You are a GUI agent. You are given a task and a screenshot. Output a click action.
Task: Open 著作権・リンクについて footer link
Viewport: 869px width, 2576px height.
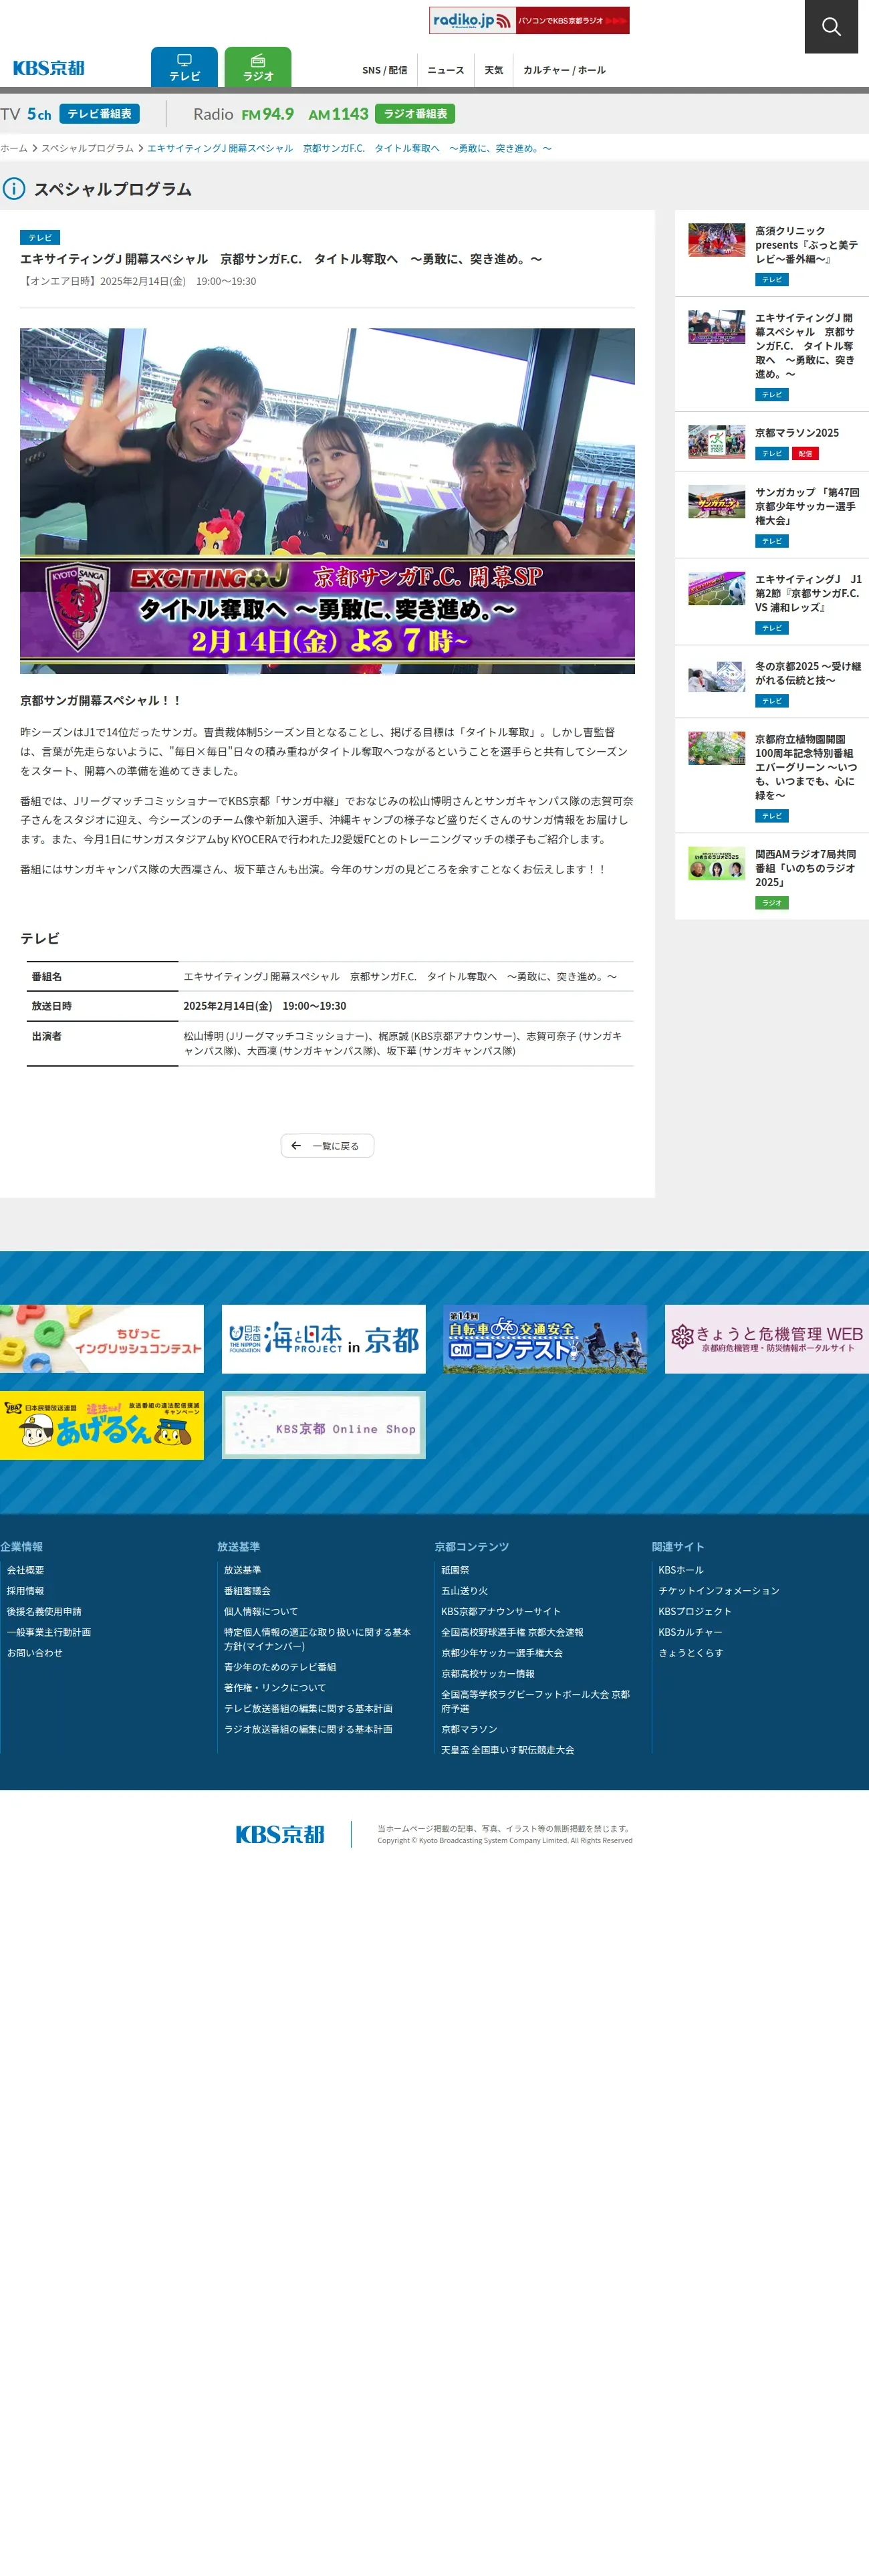[x=275, y=1688]
